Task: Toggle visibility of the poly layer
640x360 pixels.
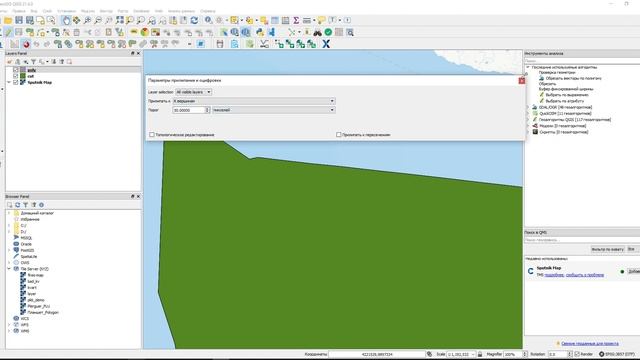Action: [x=16, y=70]
